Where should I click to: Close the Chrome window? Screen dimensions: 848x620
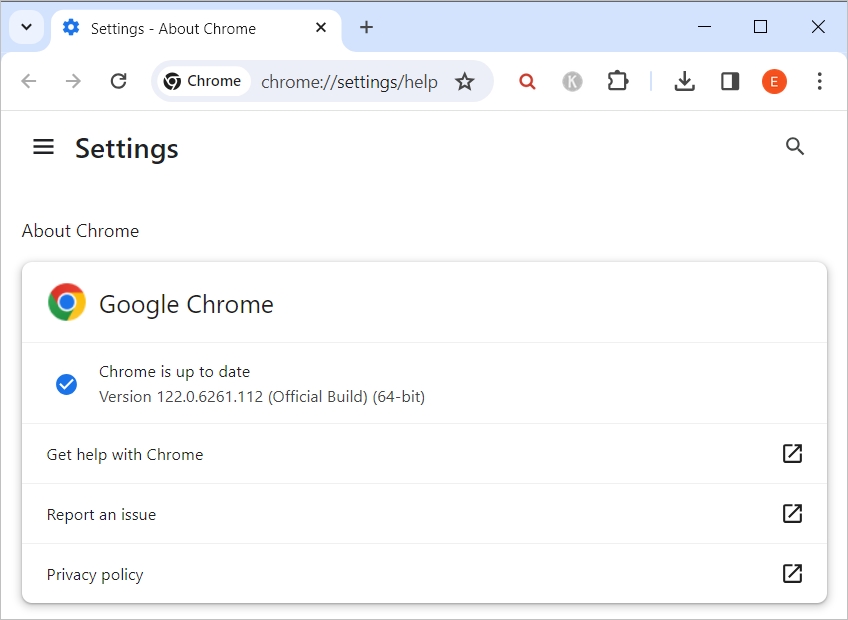818,27
